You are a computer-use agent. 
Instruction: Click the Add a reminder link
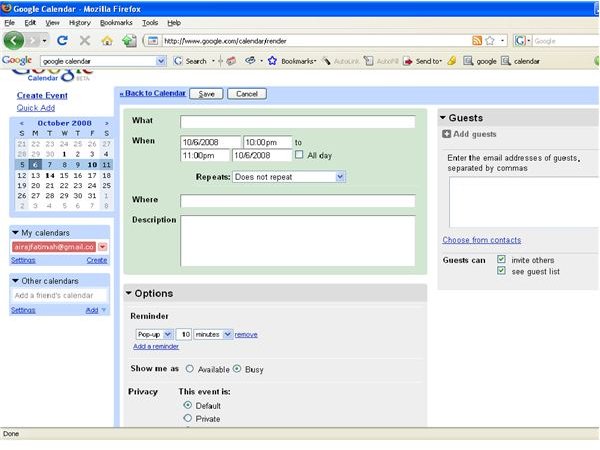(x=156, y=346)
